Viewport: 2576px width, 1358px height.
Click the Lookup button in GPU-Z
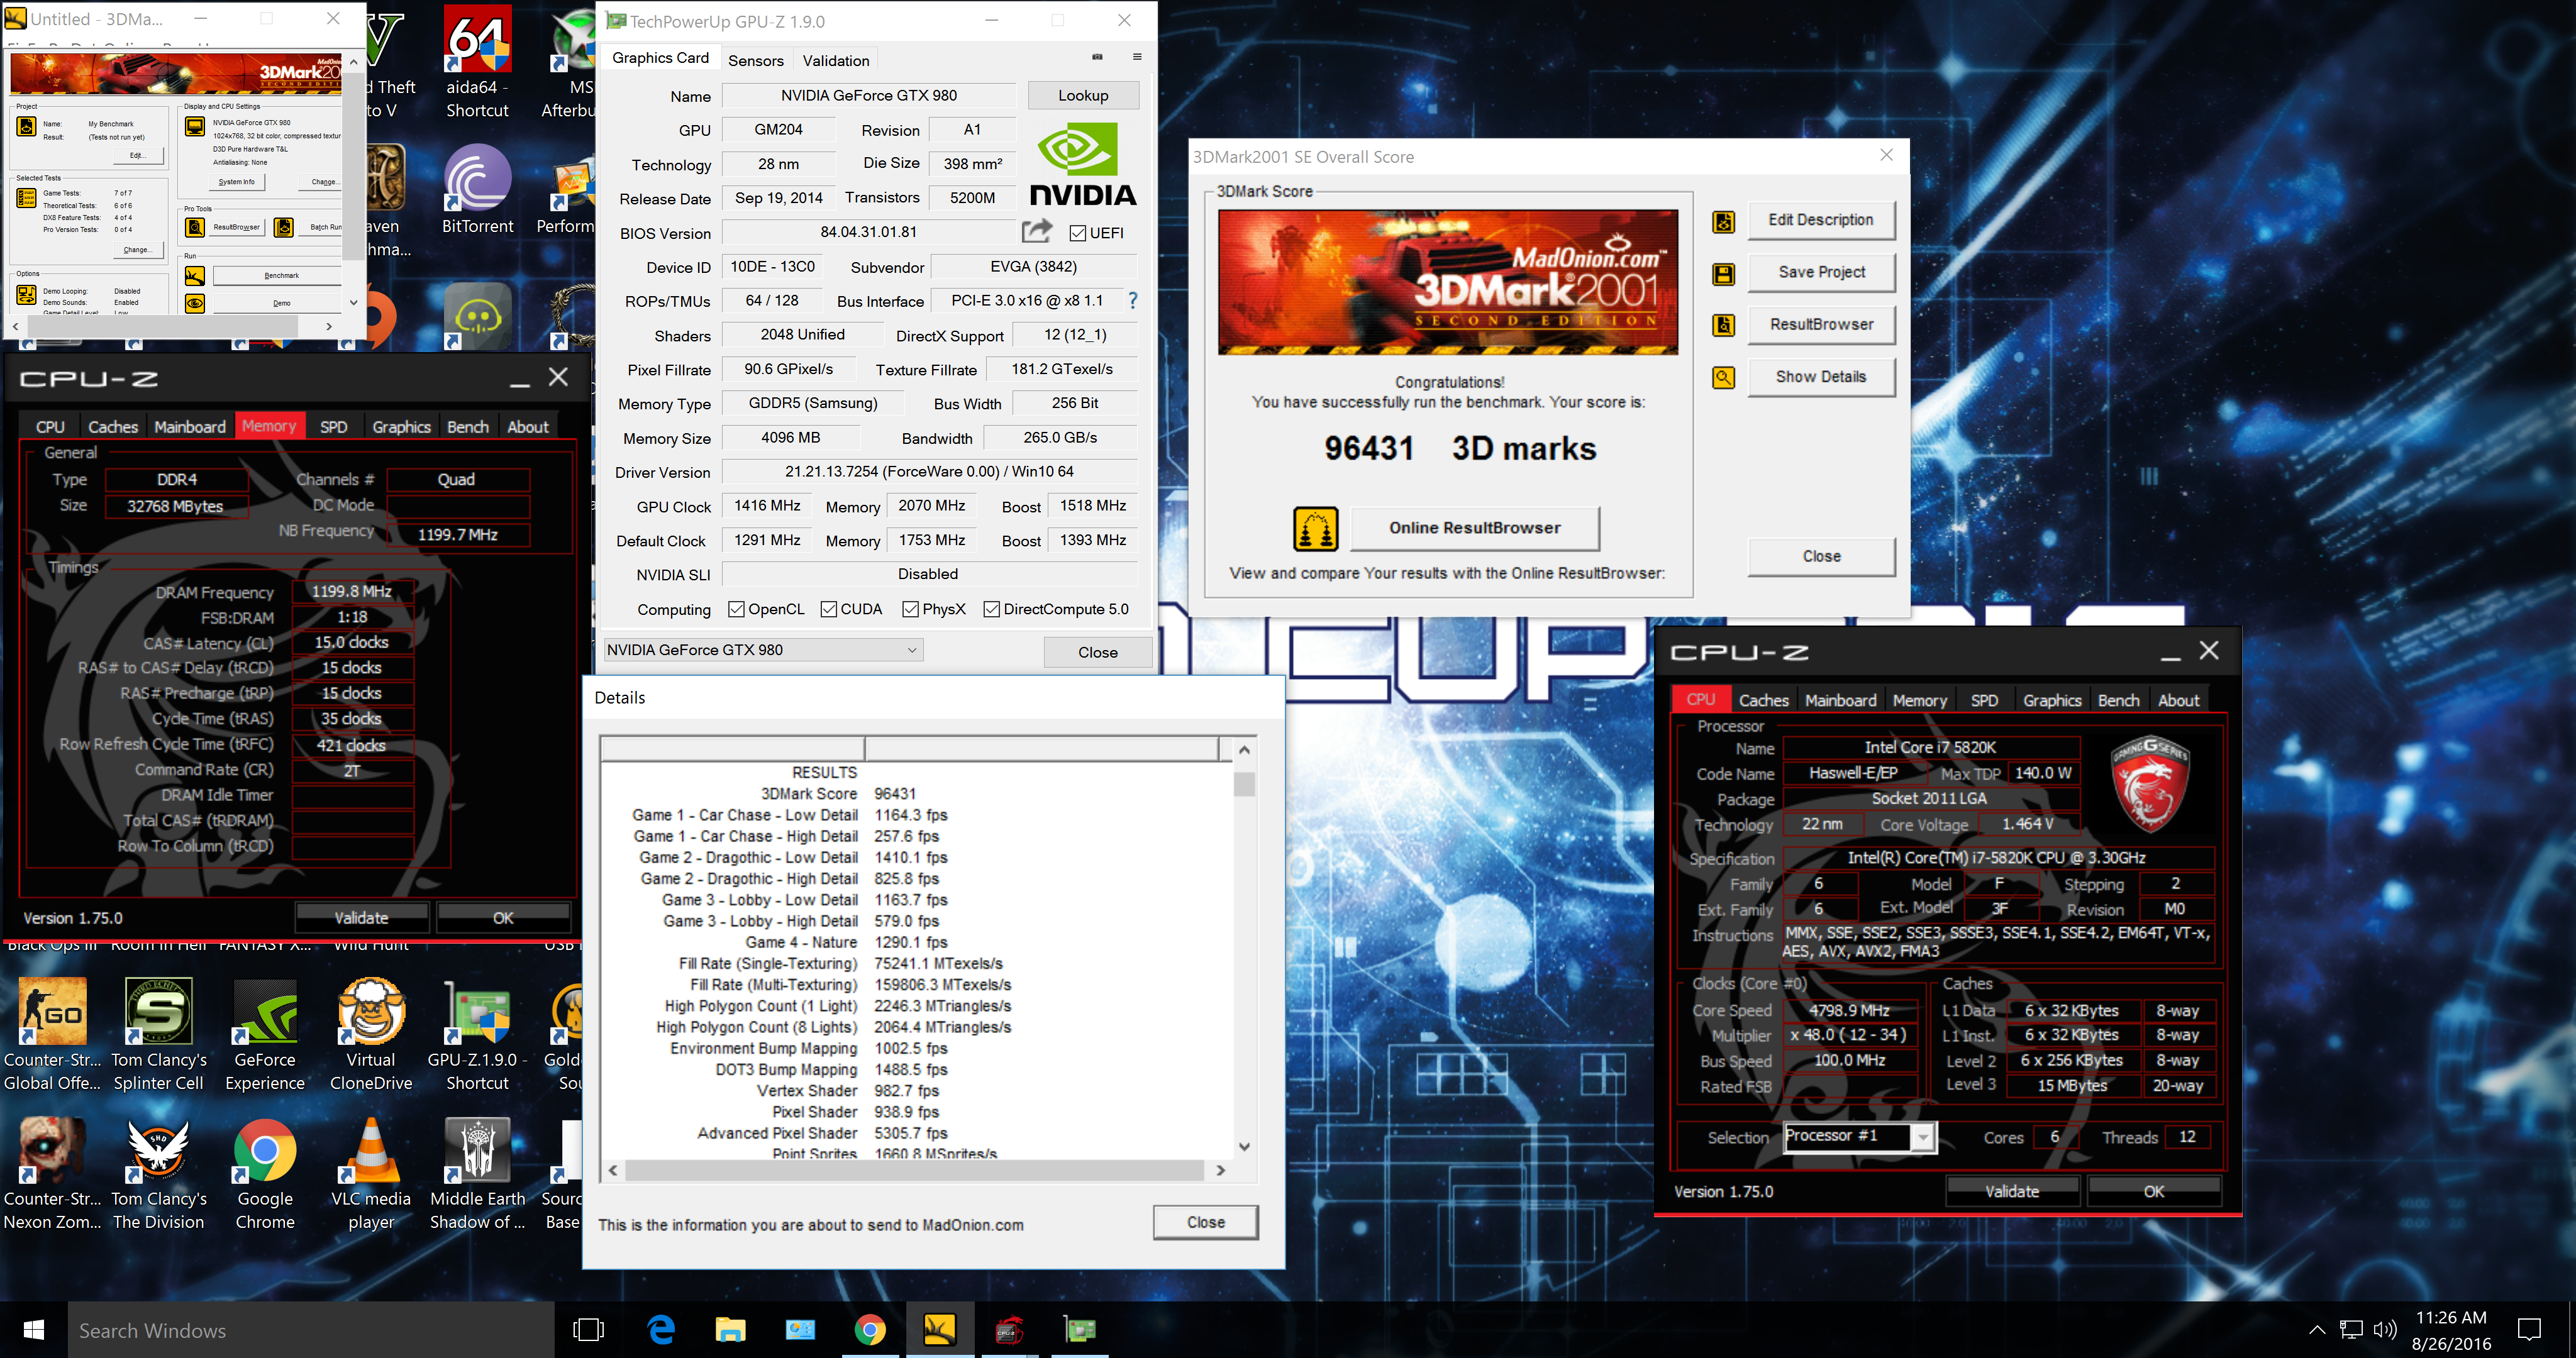(1083, 95)
